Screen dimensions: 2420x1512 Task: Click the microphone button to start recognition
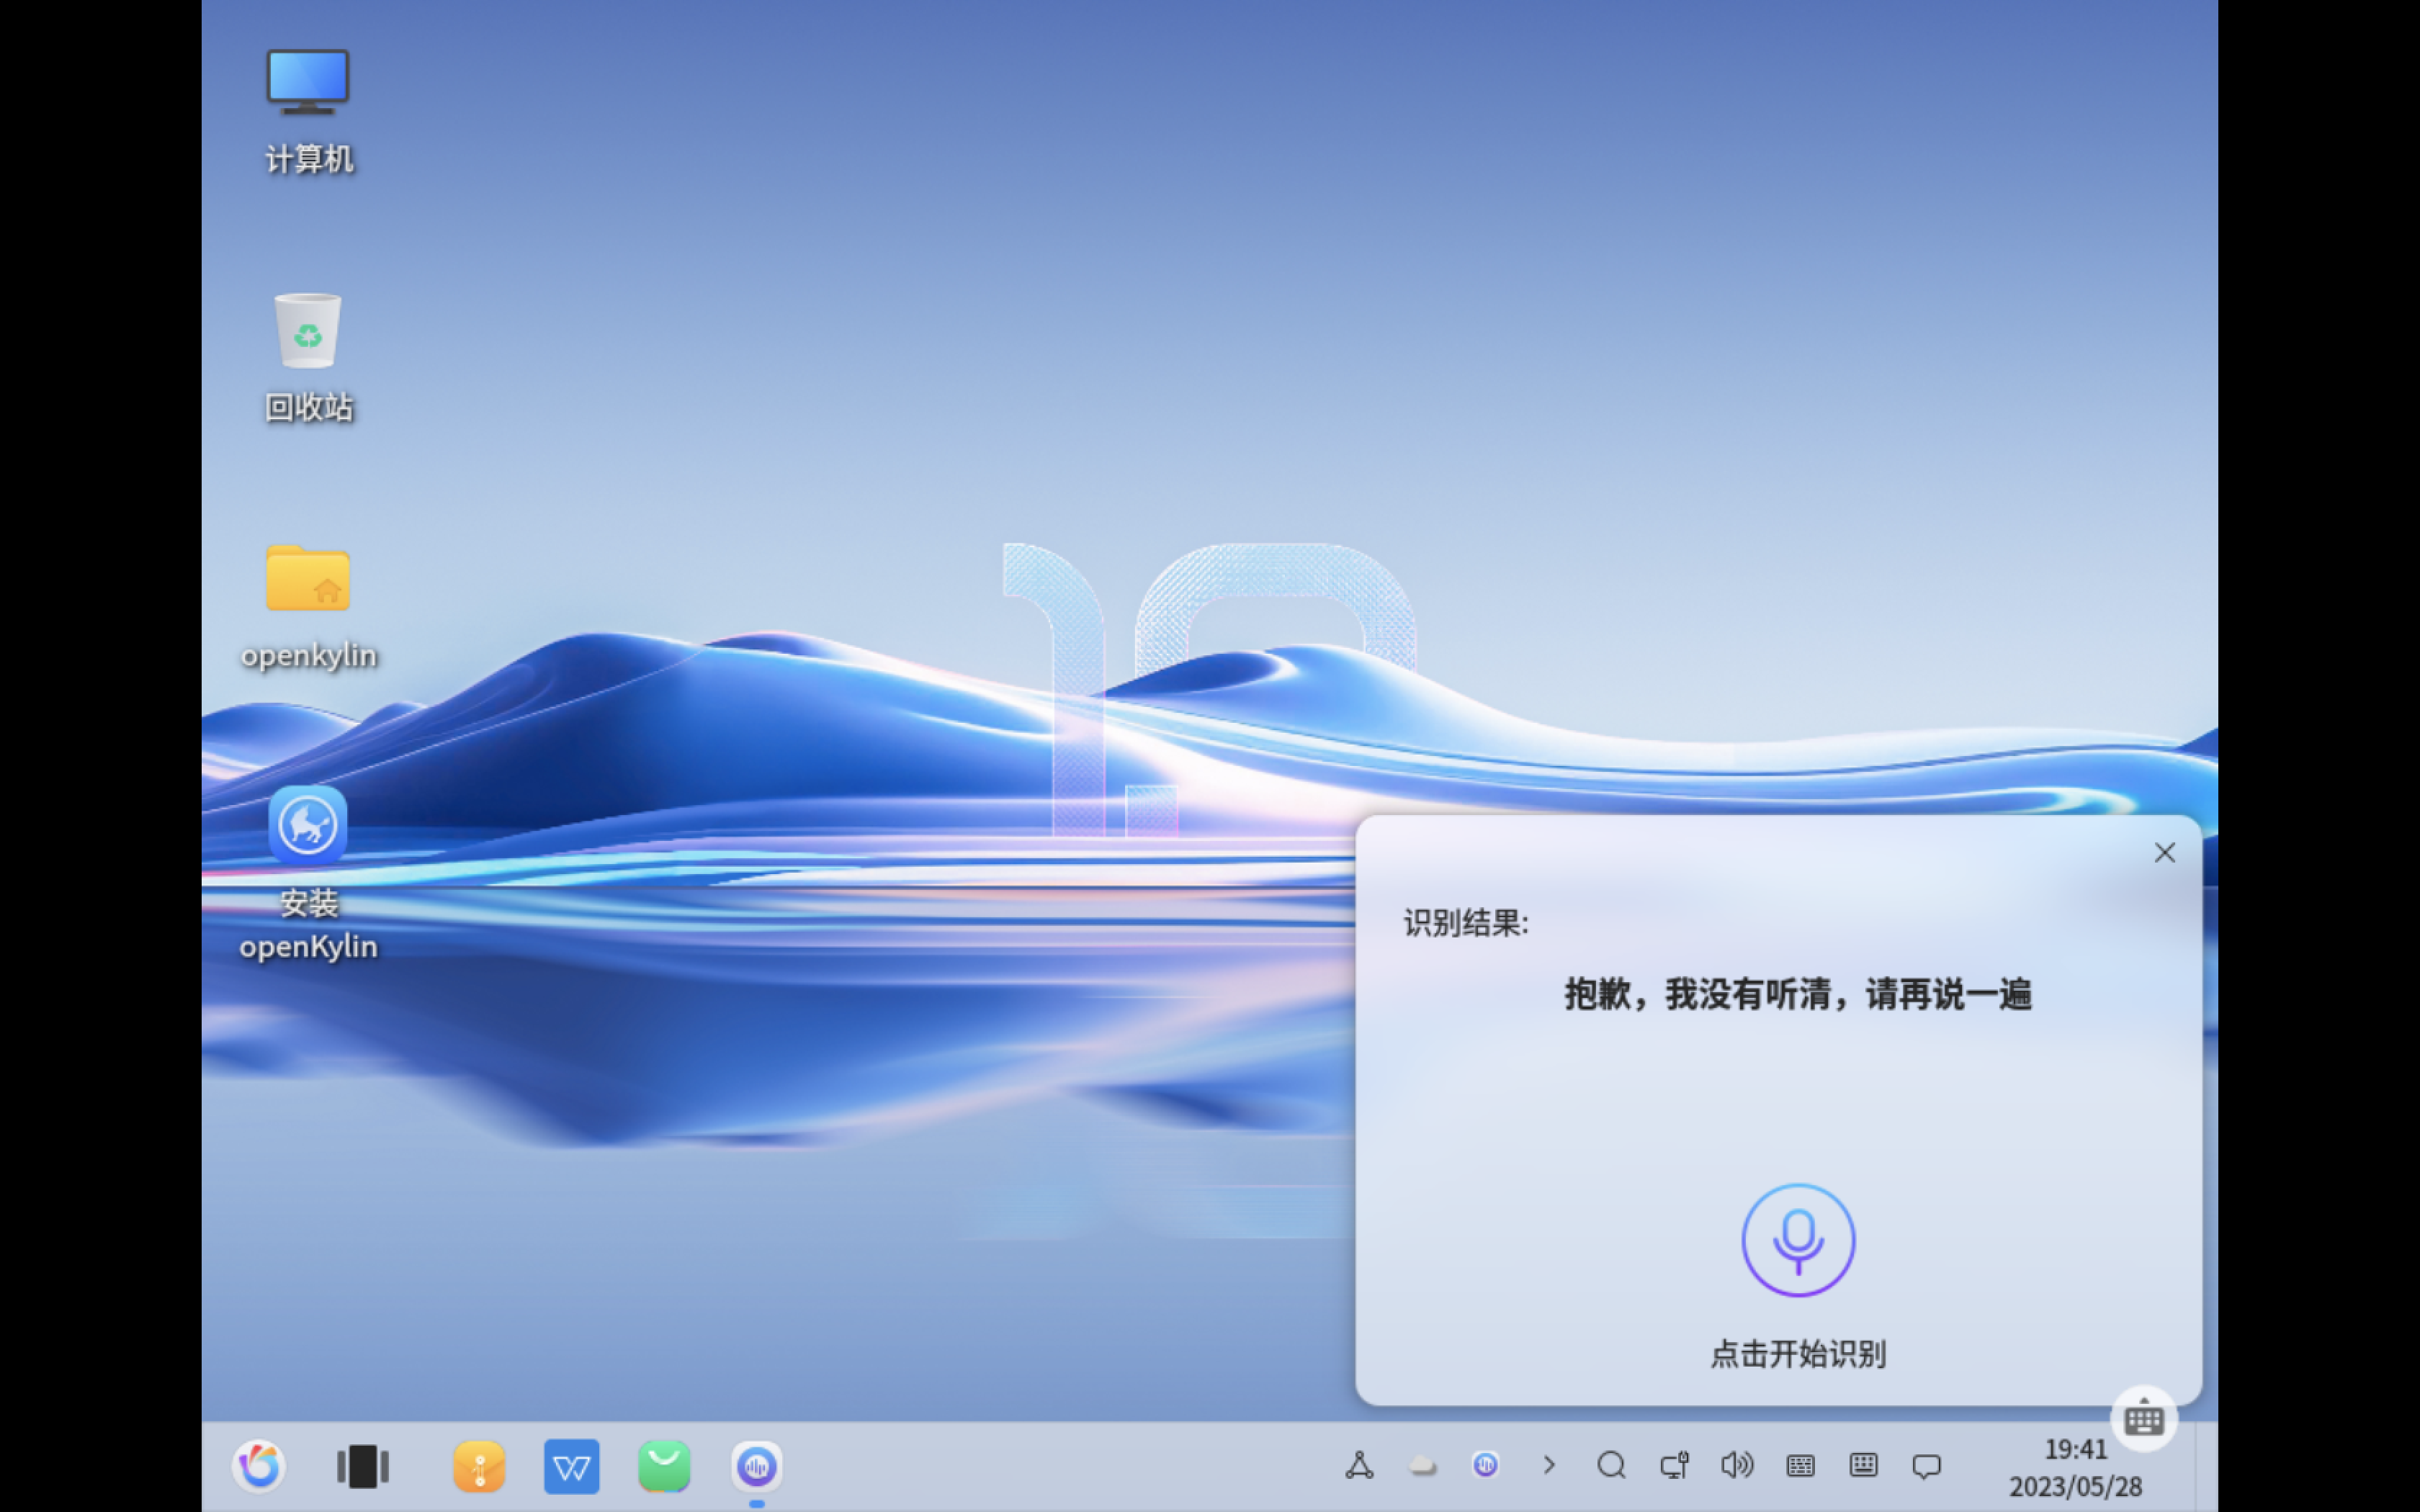tap(1797, 1240)
